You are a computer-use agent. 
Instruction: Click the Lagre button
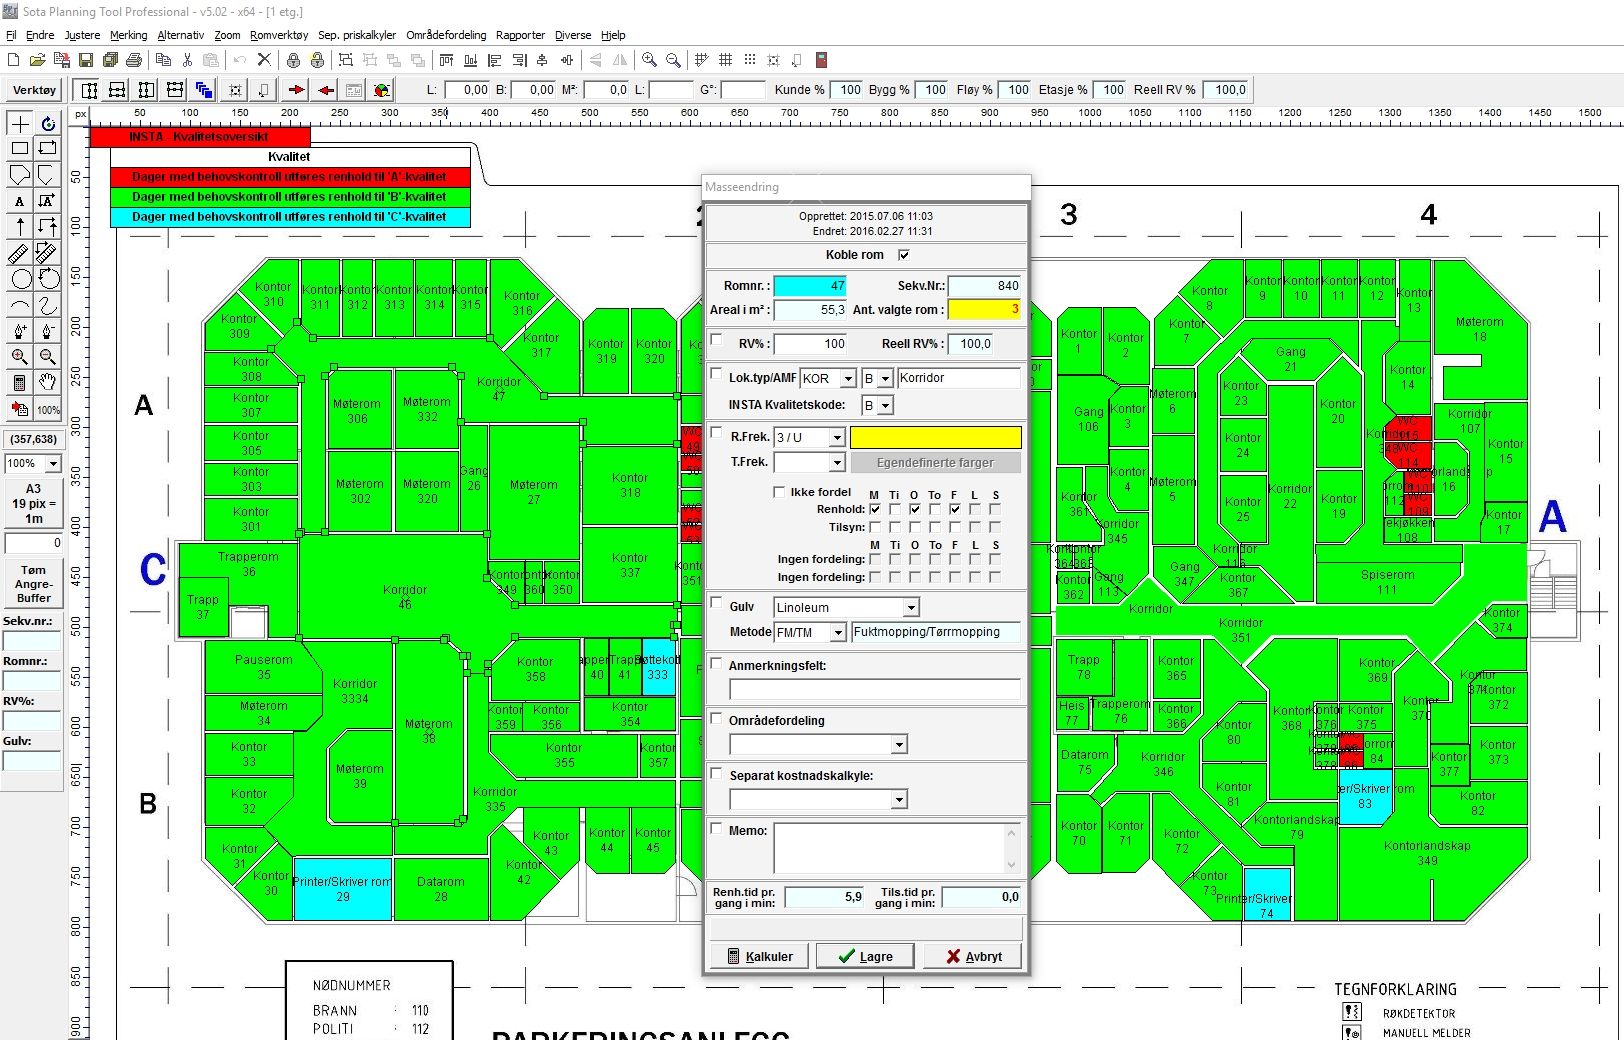[x=865, y=956]
